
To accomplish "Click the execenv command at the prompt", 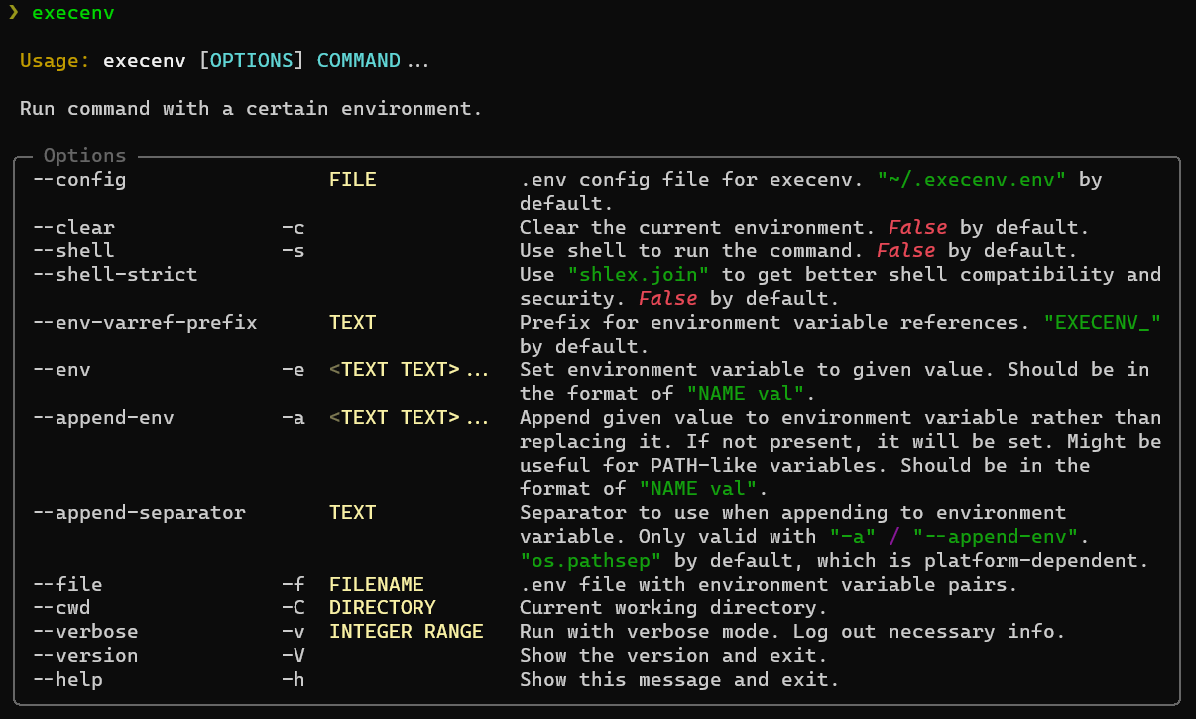I will coord(73,13).
